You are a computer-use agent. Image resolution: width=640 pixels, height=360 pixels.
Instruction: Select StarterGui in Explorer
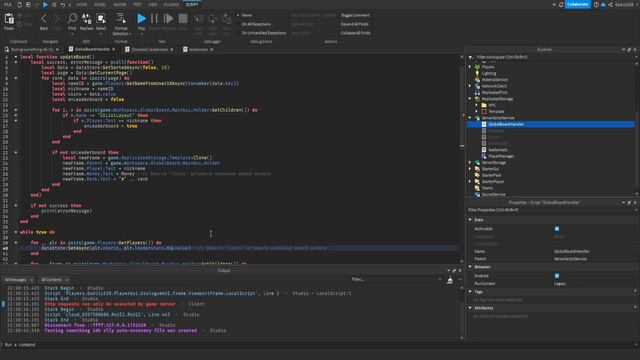(x=490, y=169)
